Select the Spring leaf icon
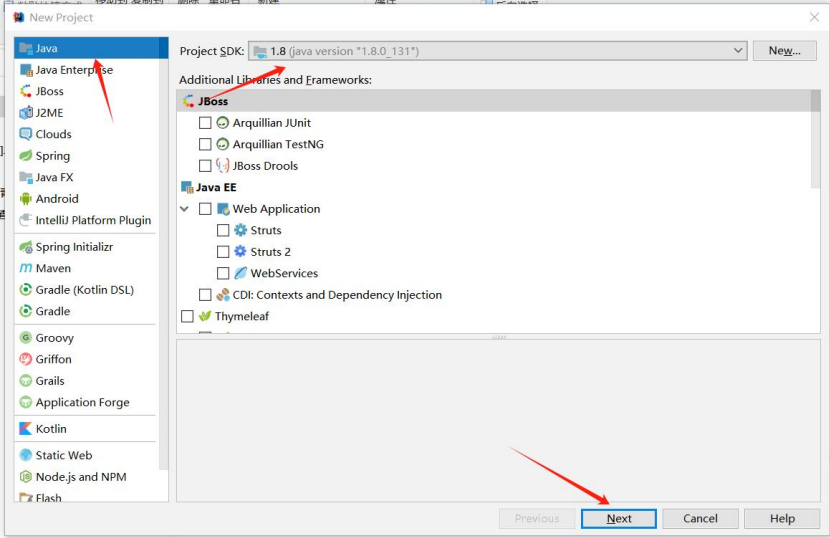Viewport: 830px width, 538px height. pyautogui.click(x=25, y=156)
